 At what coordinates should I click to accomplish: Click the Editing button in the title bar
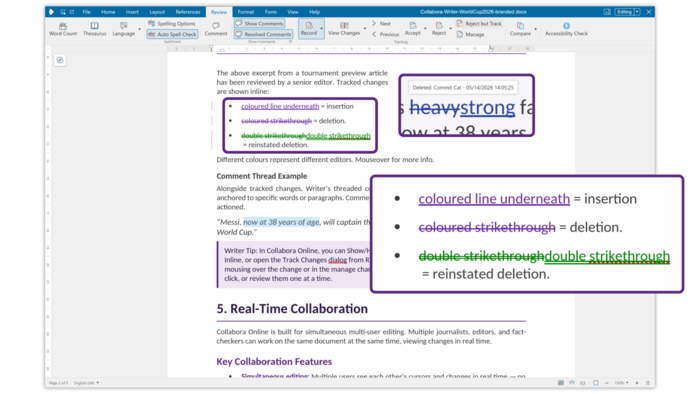(x=625, y=12)
